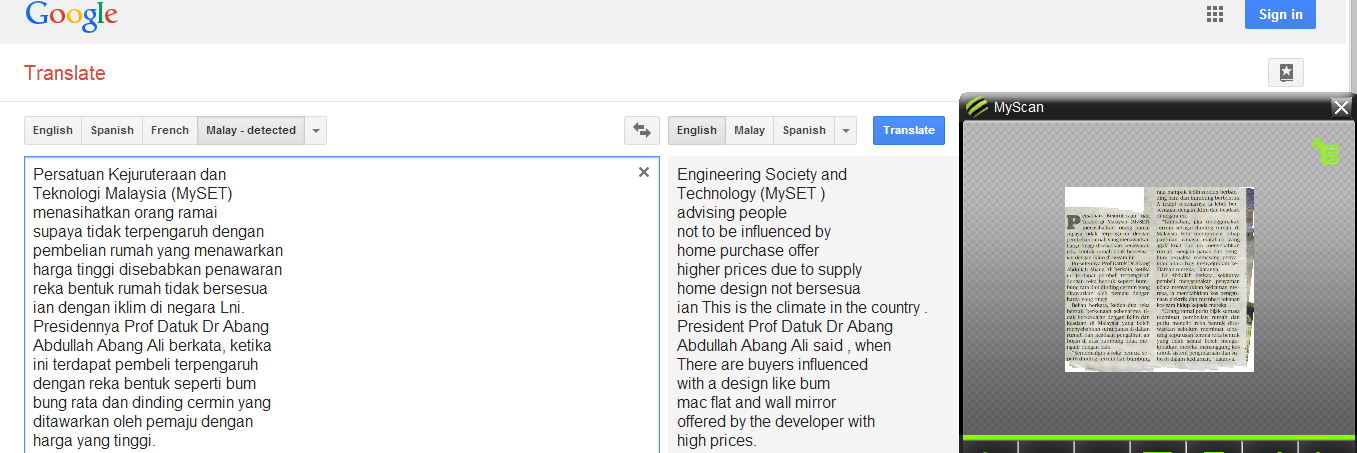Viewport: 1357px width, 453px height.
Task: Open the Phrasebook star icon
Action: click(1286, 72)
